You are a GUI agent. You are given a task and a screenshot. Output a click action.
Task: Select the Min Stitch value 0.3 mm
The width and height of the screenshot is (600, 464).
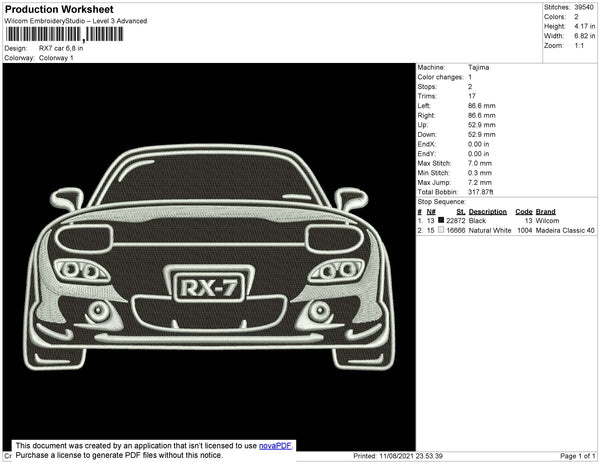click(480, 173)
